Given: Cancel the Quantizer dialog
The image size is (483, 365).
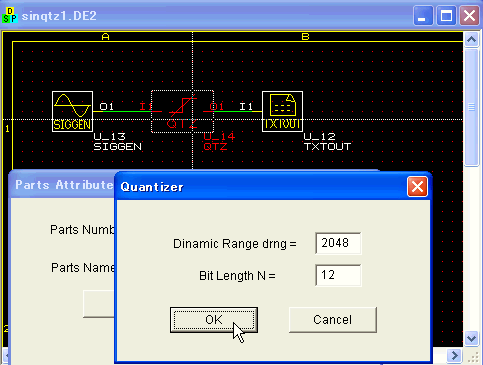Looking at the screenshot, I should [x=333, y=320].
